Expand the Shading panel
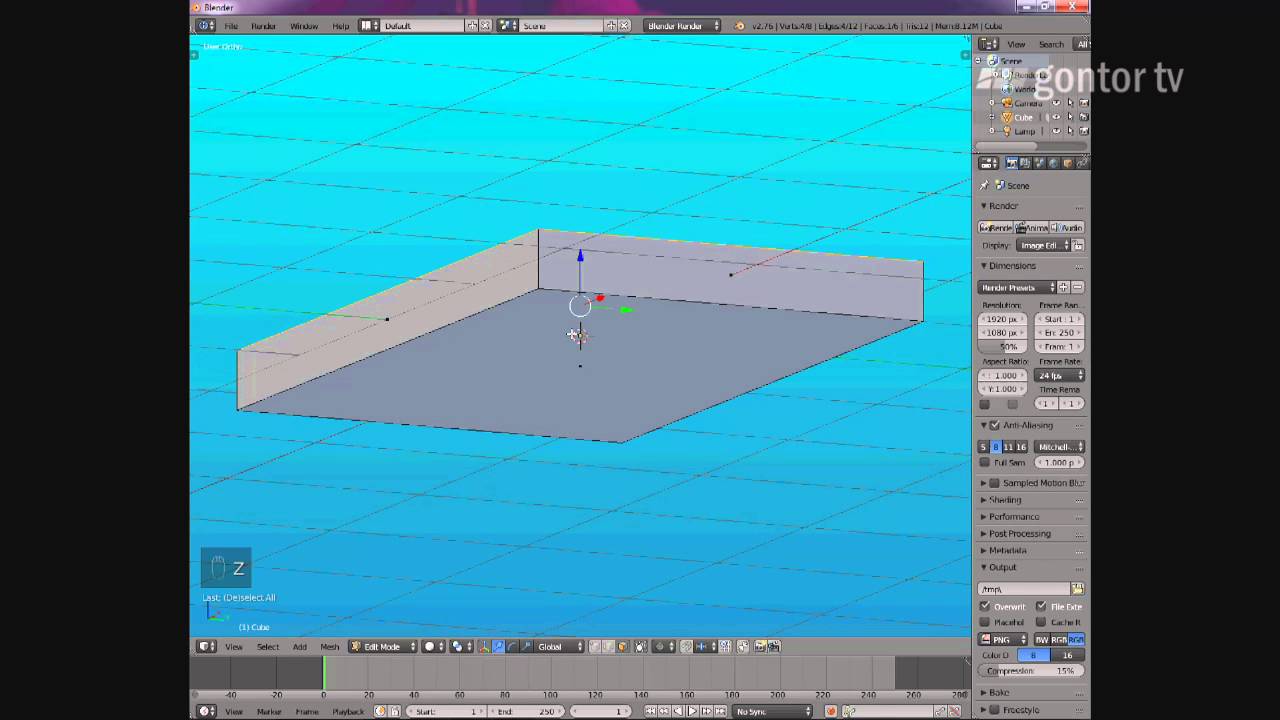This screenshot has height=720, width=1280. [x=1005, y=500]
